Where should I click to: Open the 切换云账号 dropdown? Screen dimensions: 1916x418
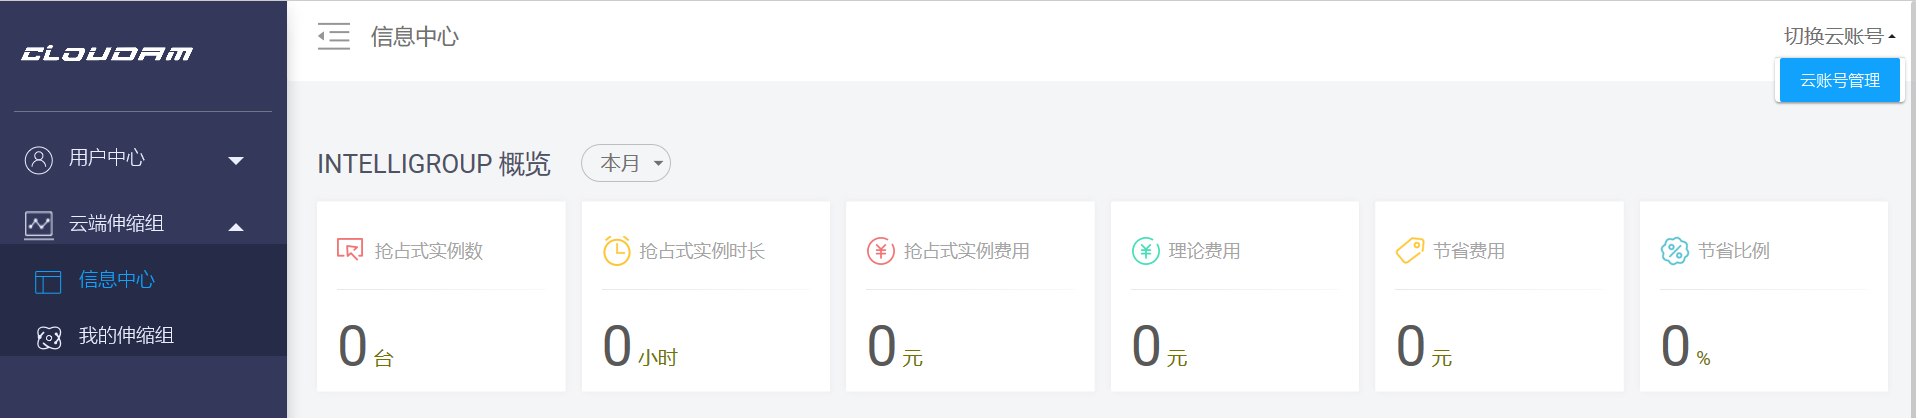[x=1840, y=36]
